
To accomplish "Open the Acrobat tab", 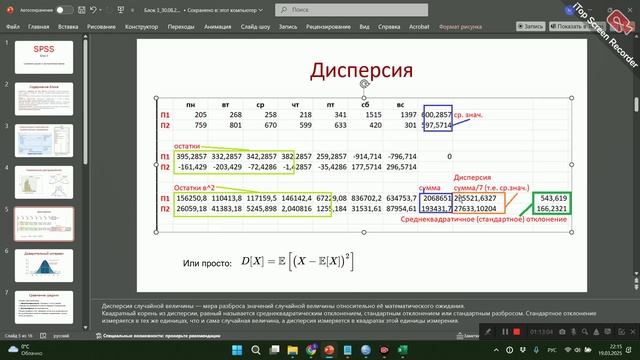I will tap(419, 27).
